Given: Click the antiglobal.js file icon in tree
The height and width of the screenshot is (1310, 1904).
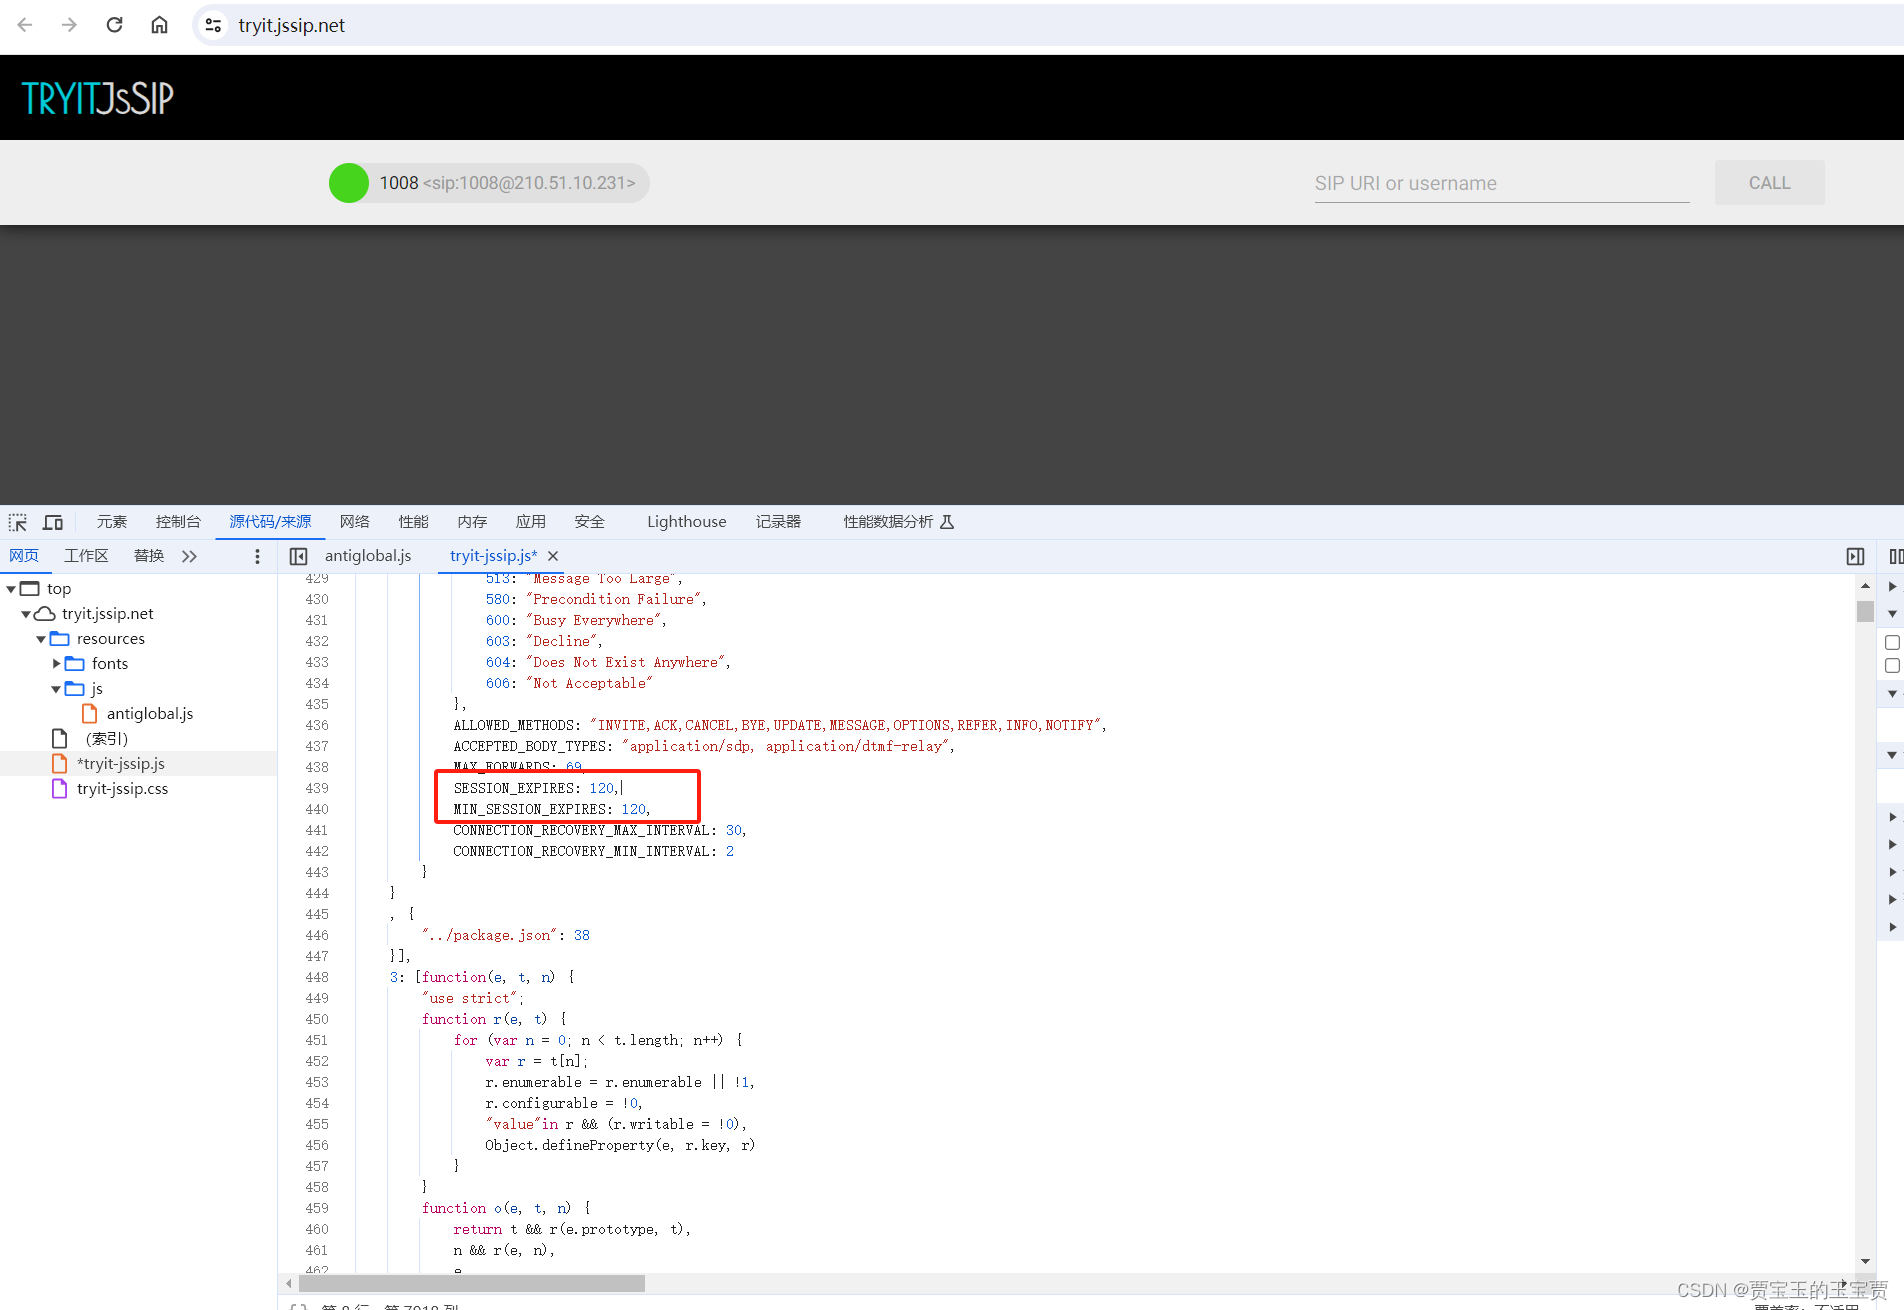Looking at the screenshot, I should [x=90, y=713].
